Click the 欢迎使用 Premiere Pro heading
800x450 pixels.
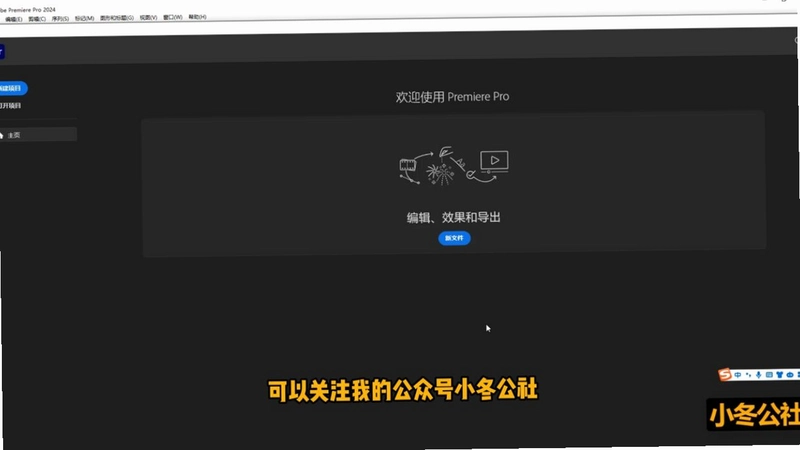point(453,97)
